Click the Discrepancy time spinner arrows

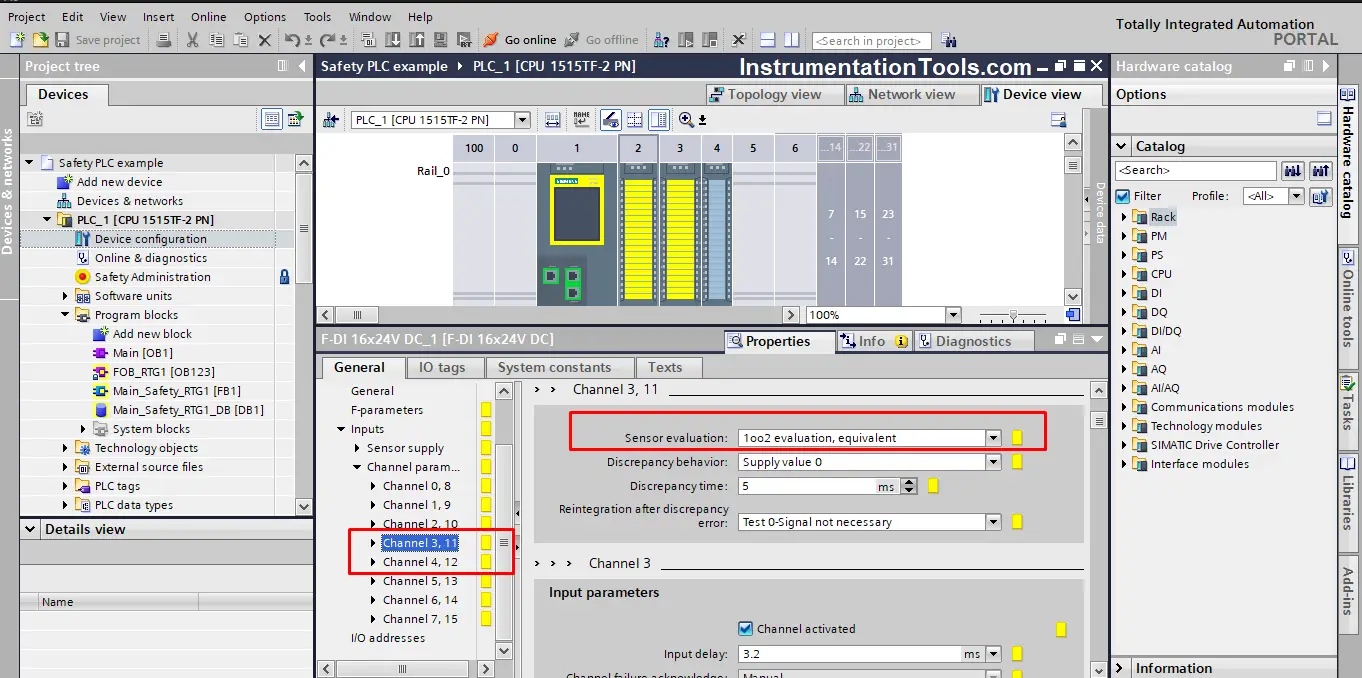tap(909, 486)
